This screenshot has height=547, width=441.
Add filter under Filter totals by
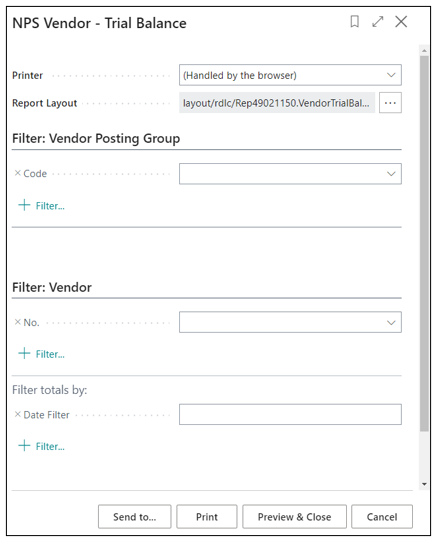tap(42, 446)
